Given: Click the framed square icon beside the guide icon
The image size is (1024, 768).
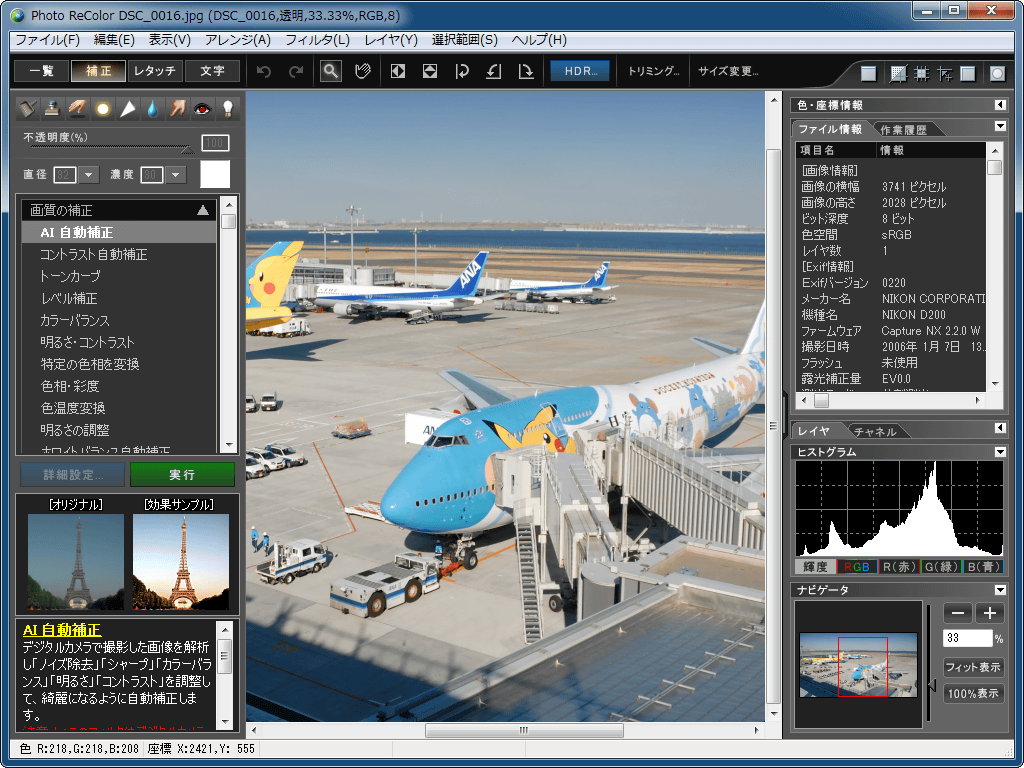Looking at the screenshot, I should point(968,74).
